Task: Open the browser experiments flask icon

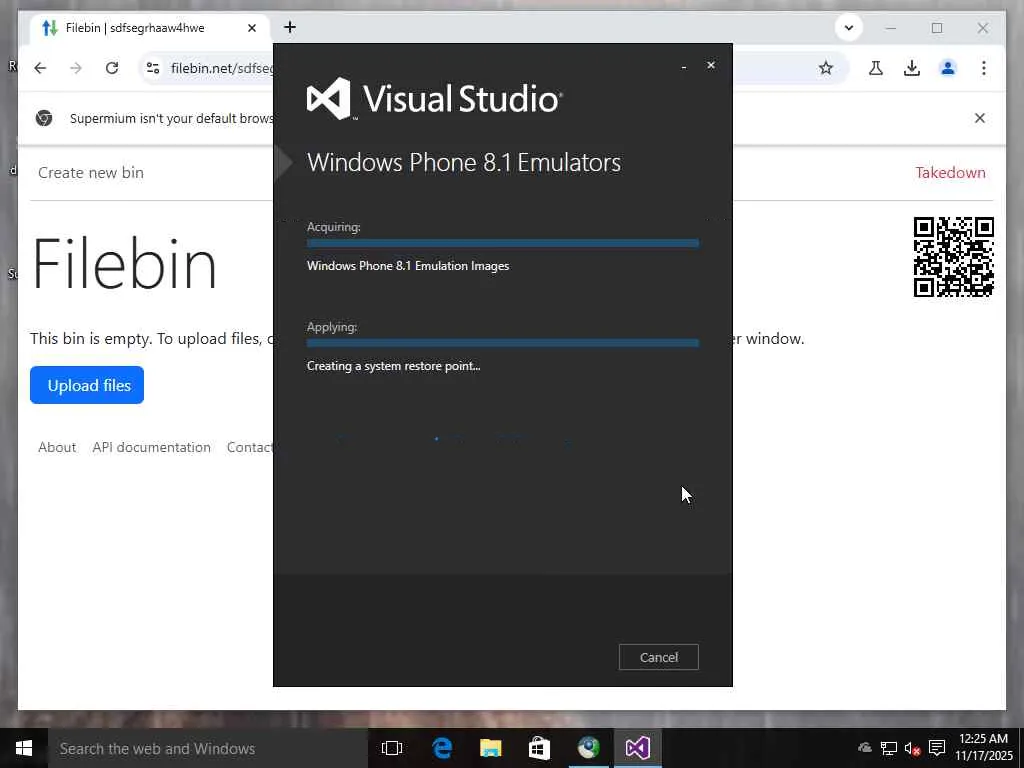Action: tap(876, 68)
